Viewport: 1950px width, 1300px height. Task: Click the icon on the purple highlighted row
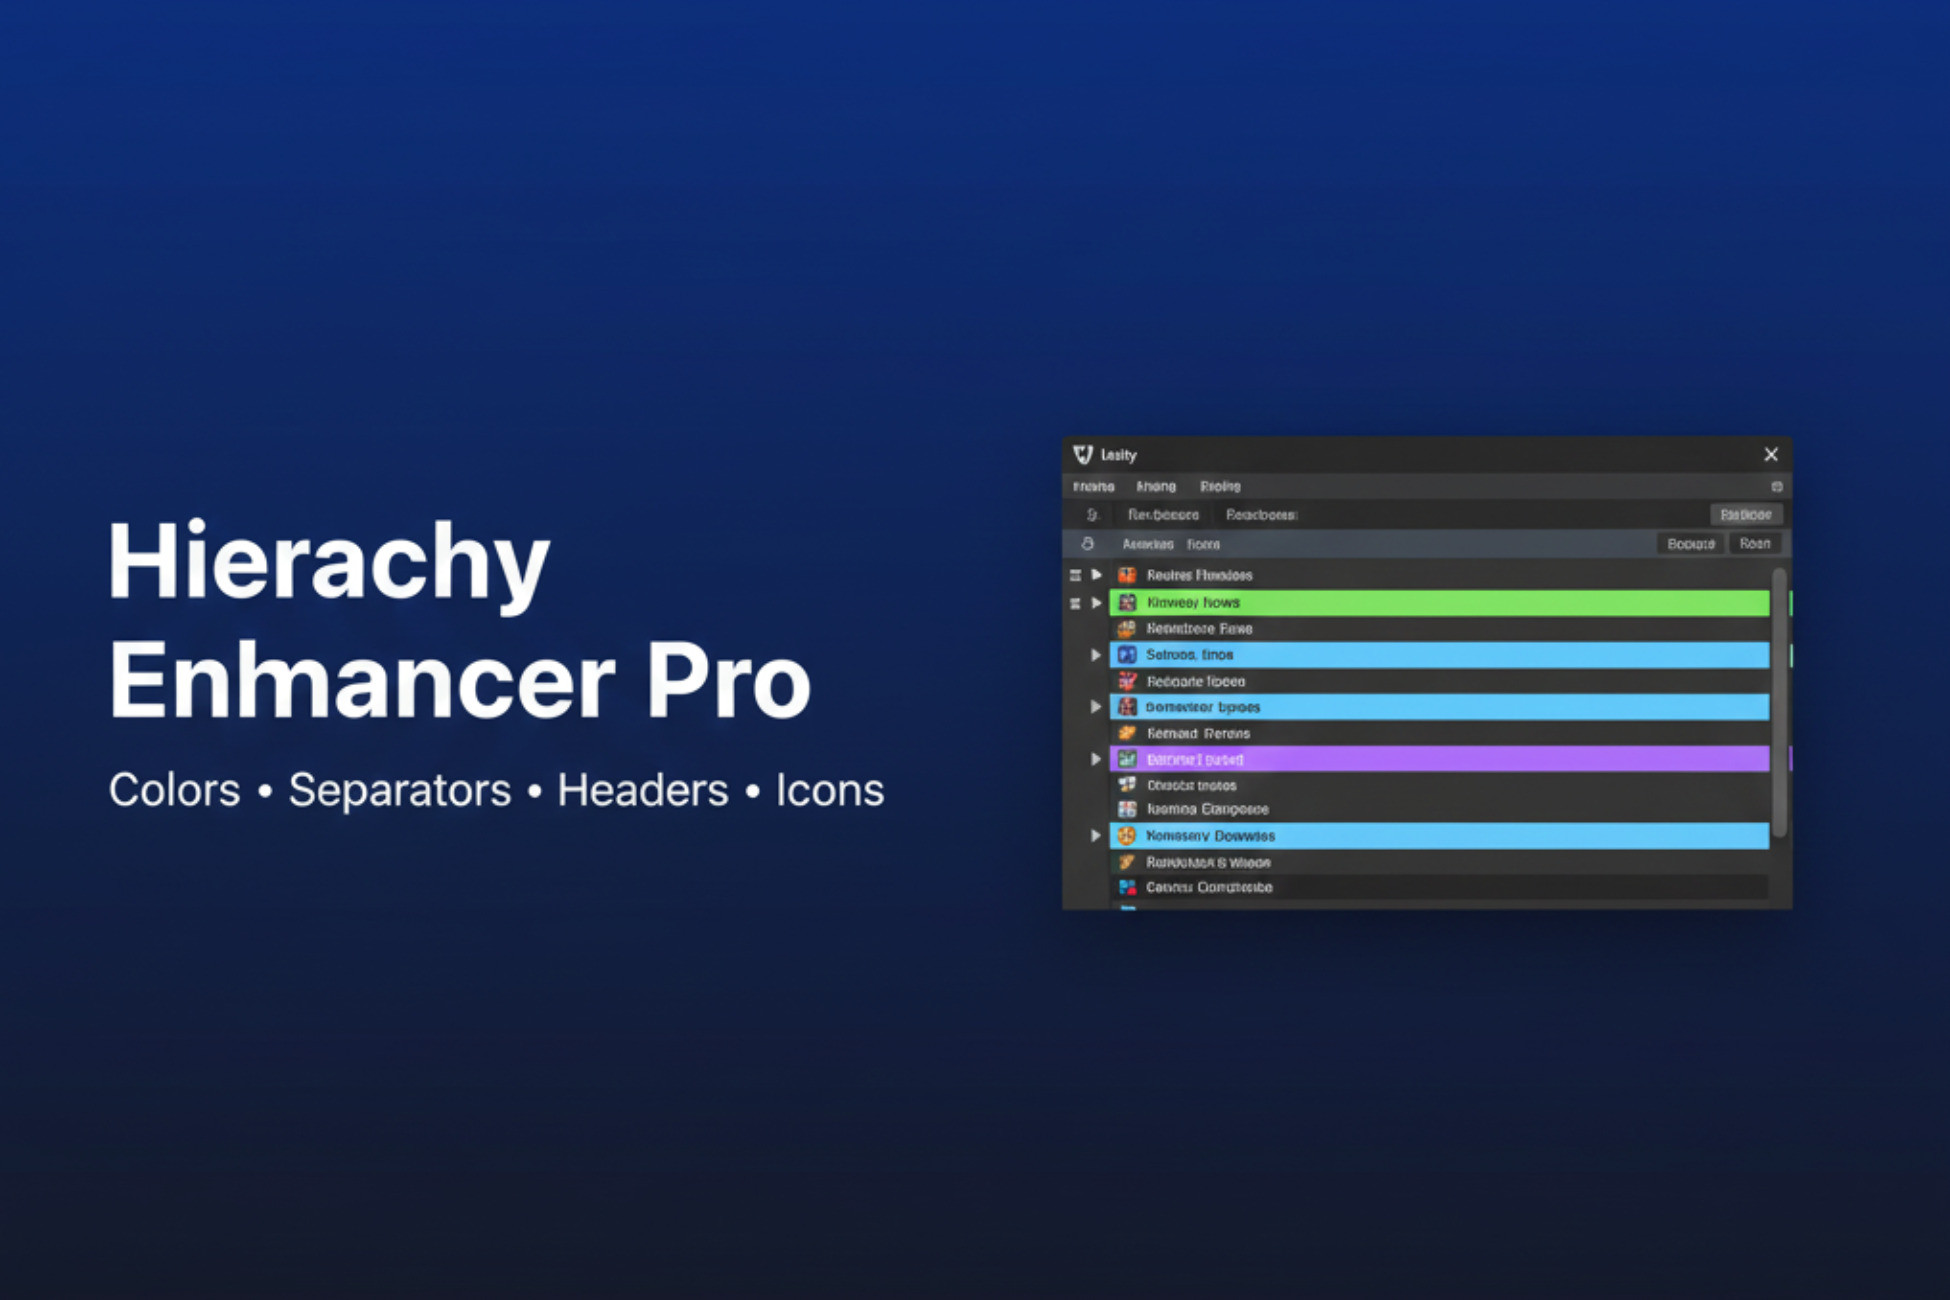[1127, 759]
